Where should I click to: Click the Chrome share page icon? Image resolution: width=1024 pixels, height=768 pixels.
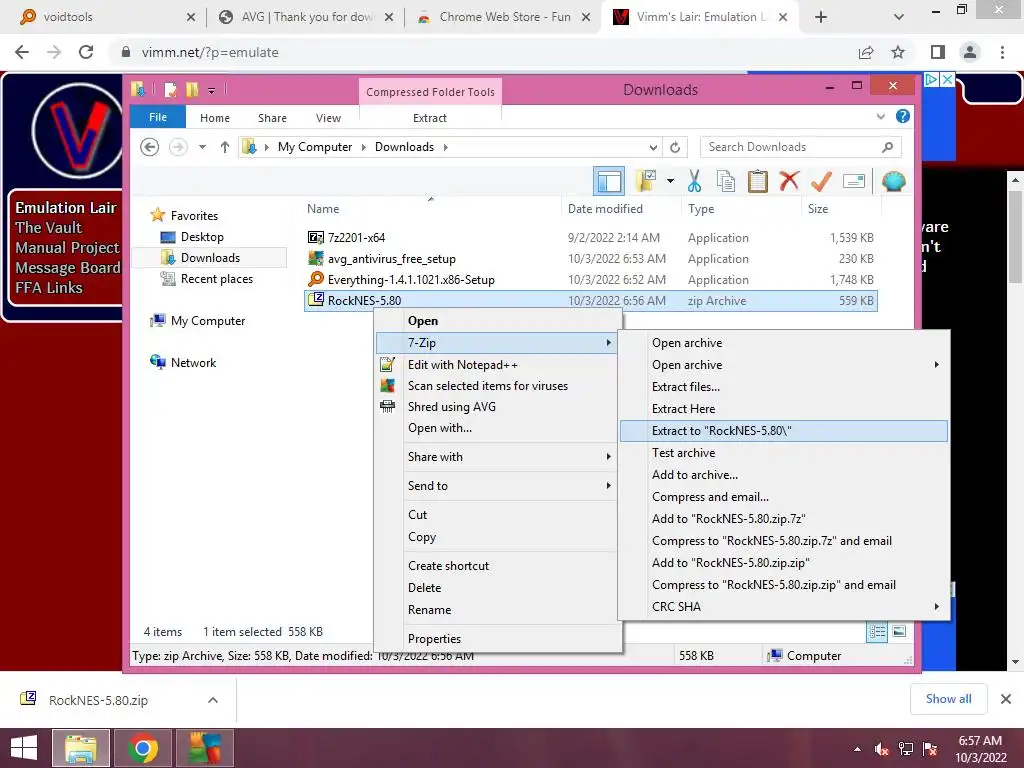click(866, 52)
